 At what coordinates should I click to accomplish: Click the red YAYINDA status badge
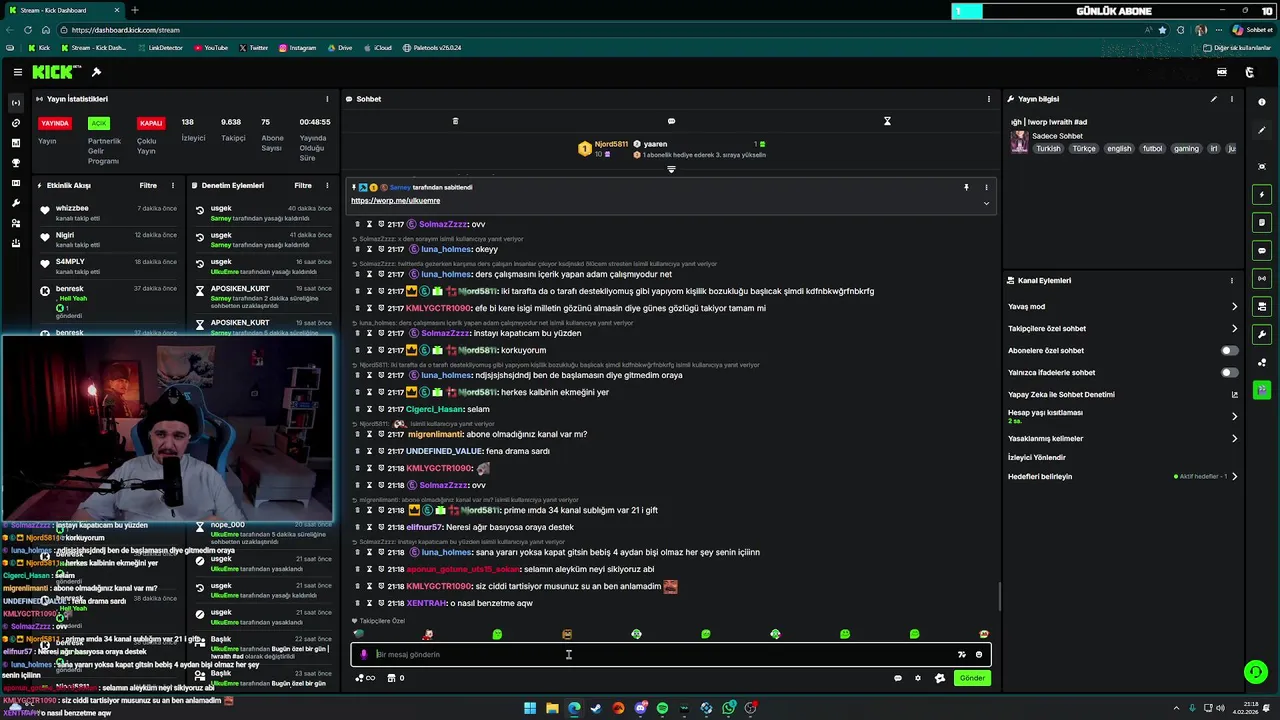(x=55, y=123)
